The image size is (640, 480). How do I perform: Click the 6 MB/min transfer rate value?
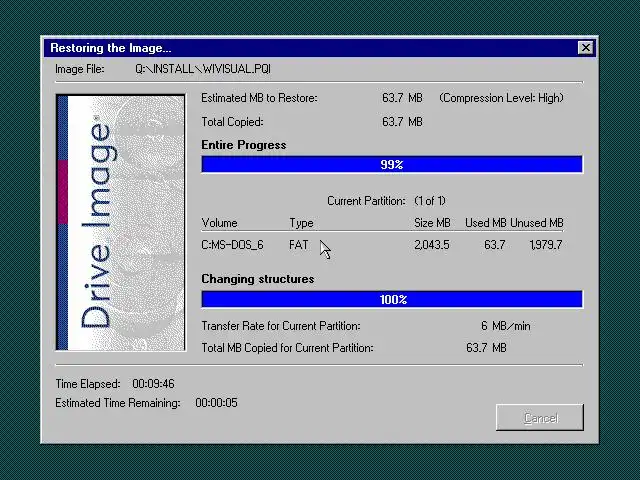click(505, 326)
